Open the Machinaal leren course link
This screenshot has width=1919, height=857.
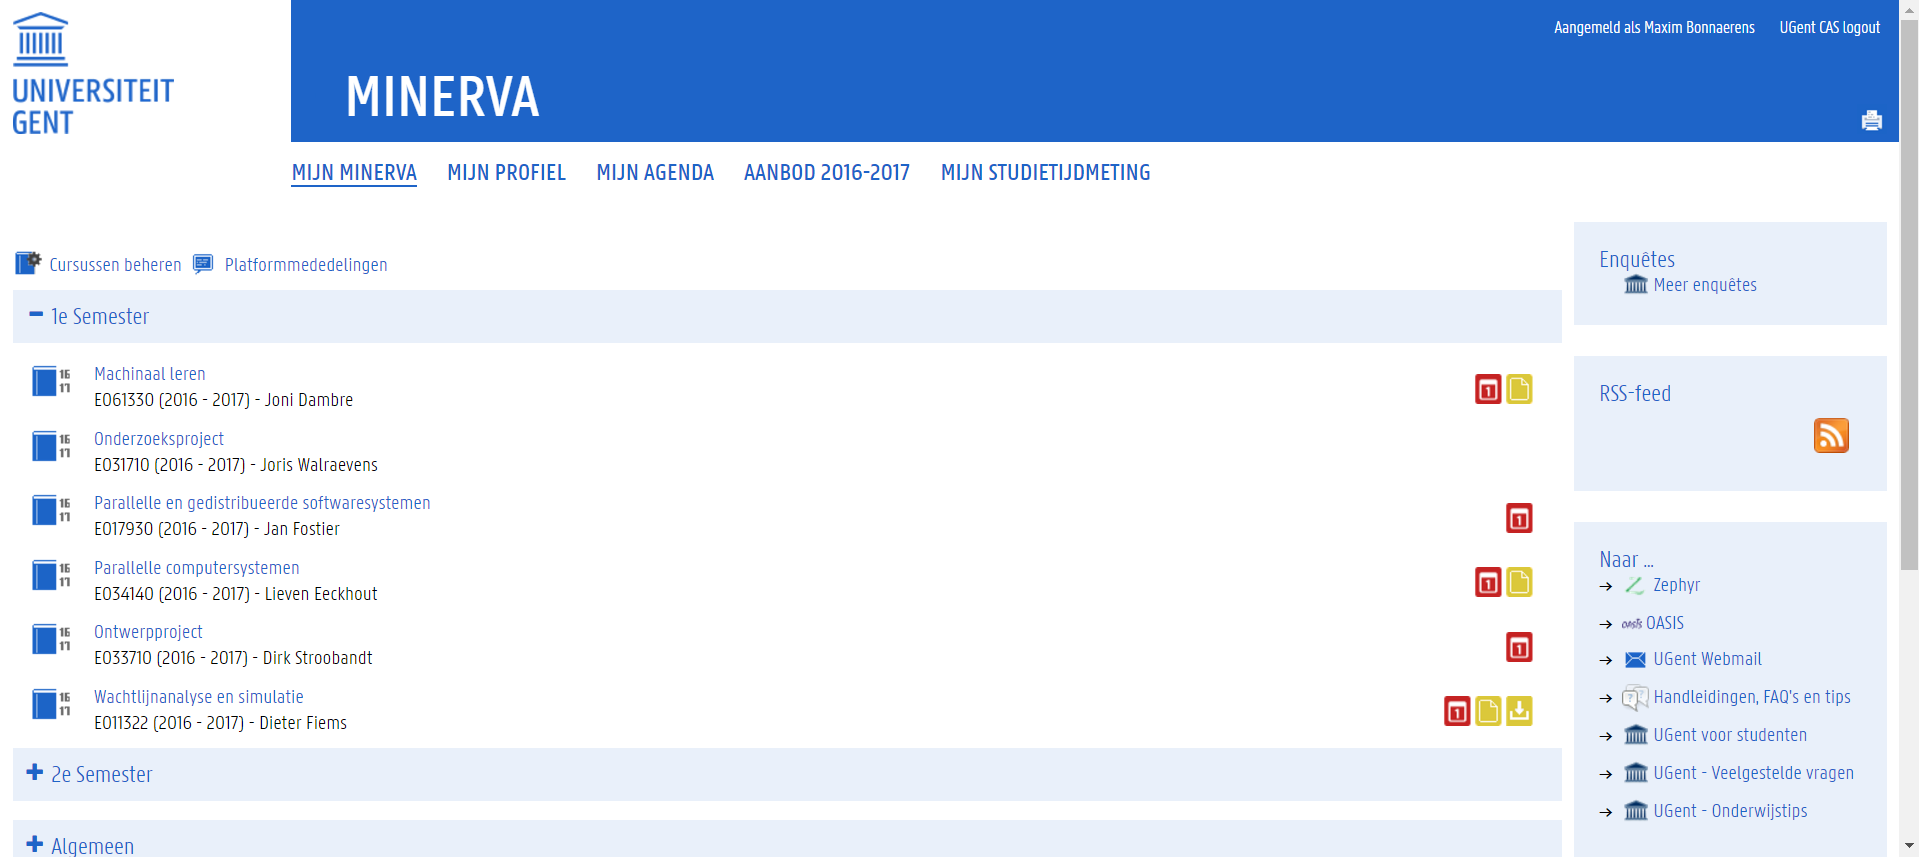[150, 374]
